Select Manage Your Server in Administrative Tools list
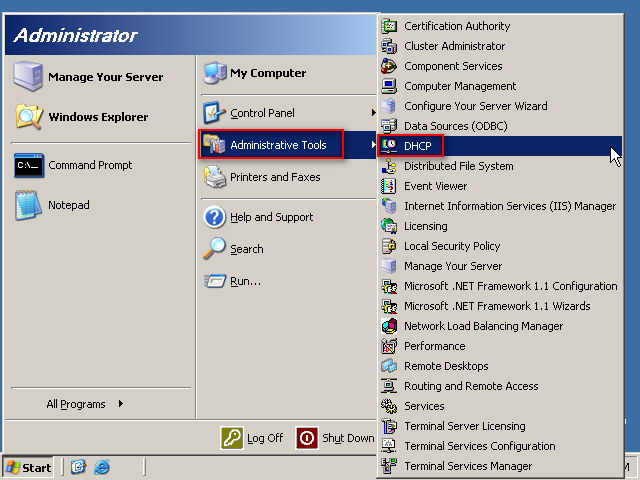Viewport: 640px width, 480px height. click(x=500, y=266)
